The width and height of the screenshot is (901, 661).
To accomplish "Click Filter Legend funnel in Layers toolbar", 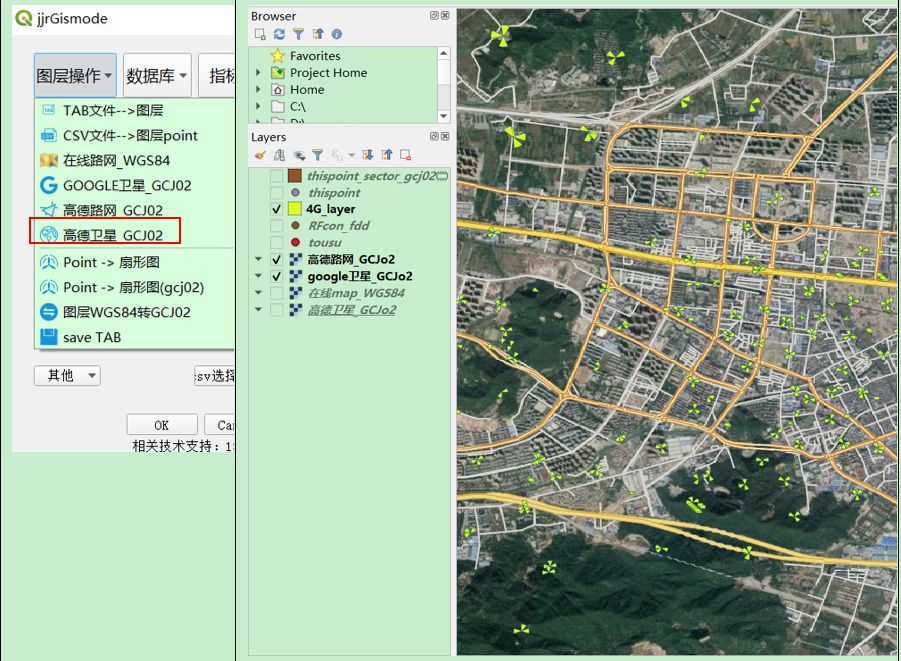I will tap(317, 155).
